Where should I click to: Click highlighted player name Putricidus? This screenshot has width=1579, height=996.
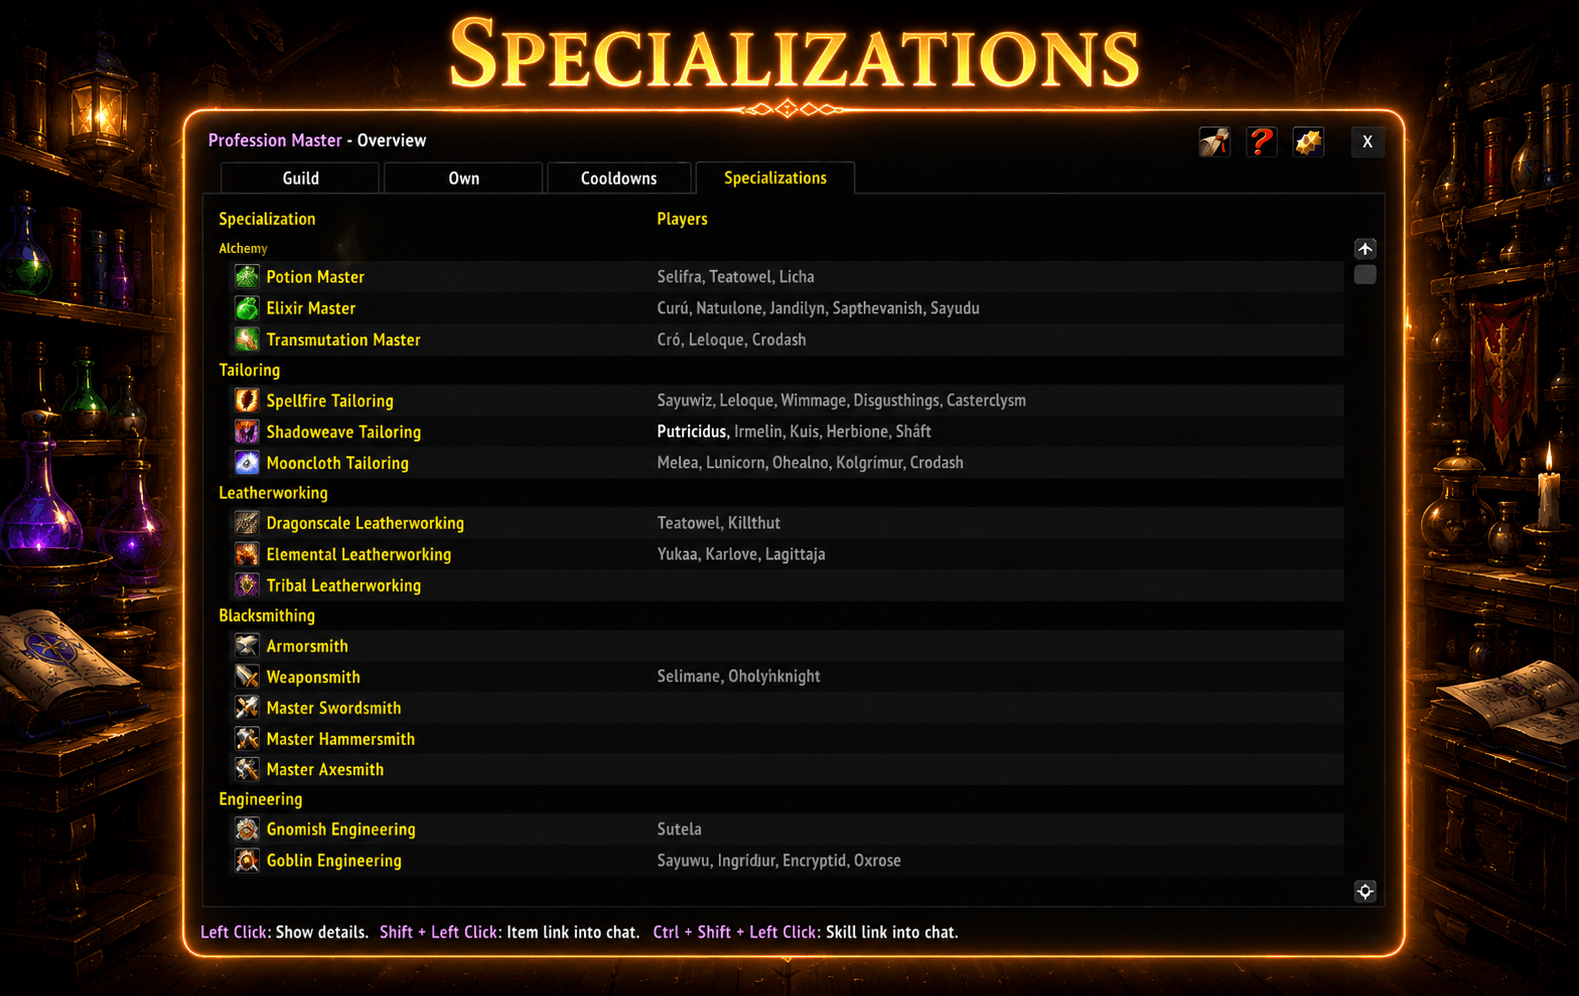[x=691, y=432]
